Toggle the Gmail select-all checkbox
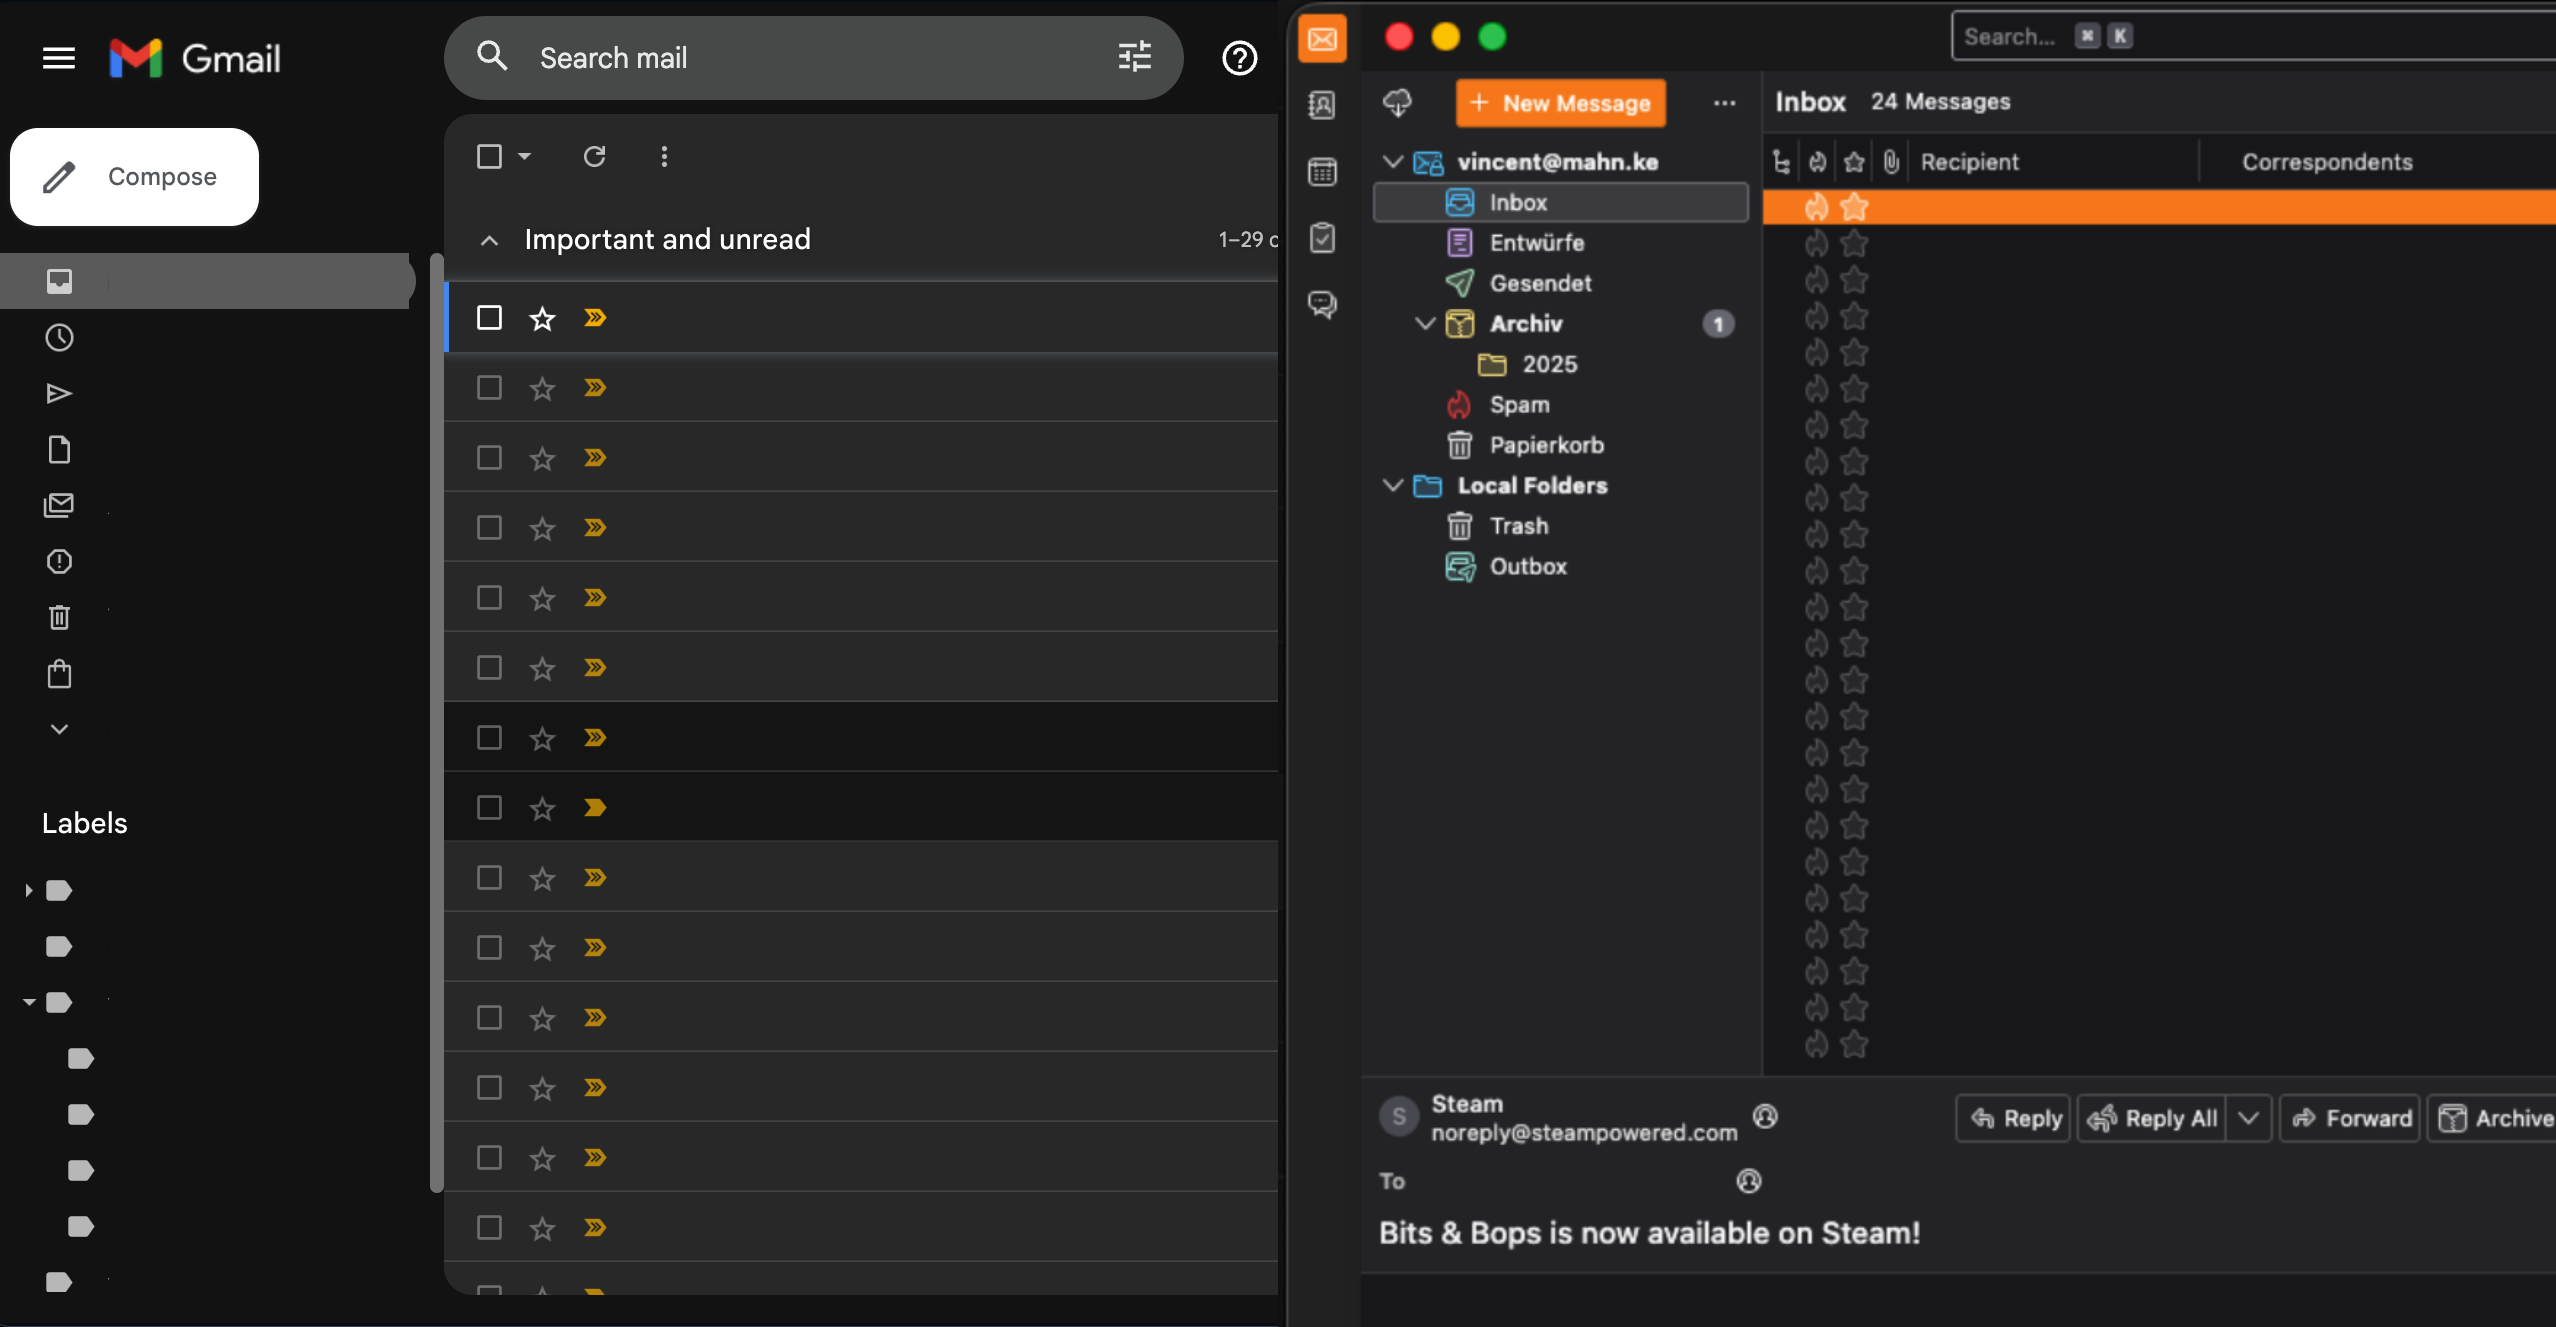Viewport: 2556px width, 1327px height. click(489, 156)
